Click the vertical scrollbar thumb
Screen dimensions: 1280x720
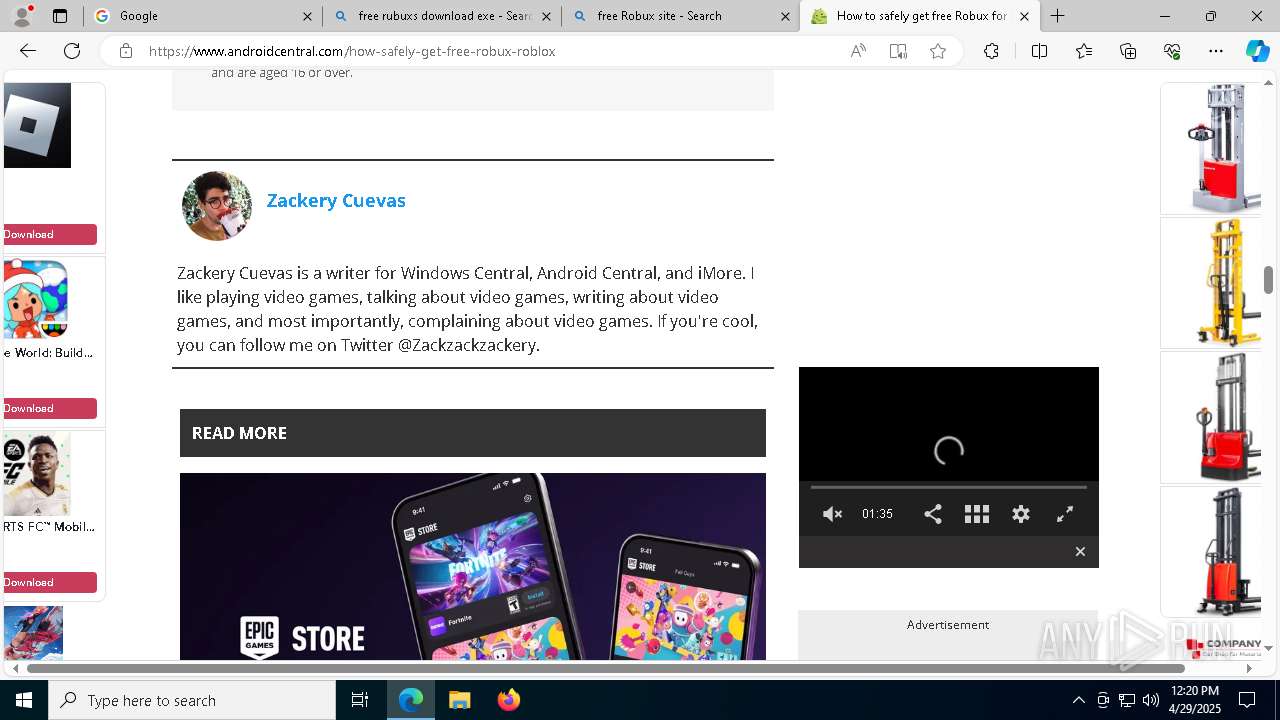[x=1269, y=281]
